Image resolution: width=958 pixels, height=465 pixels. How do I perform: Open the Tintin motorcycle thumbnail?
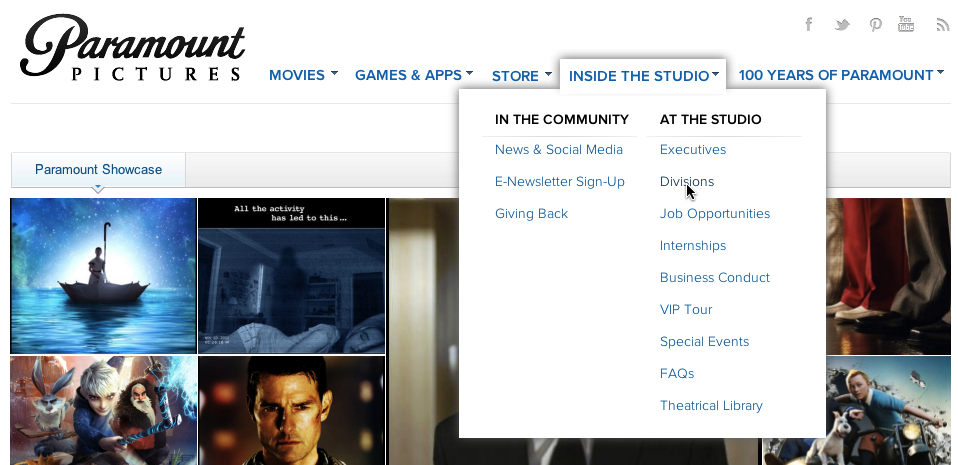click(x=888, y=411)
